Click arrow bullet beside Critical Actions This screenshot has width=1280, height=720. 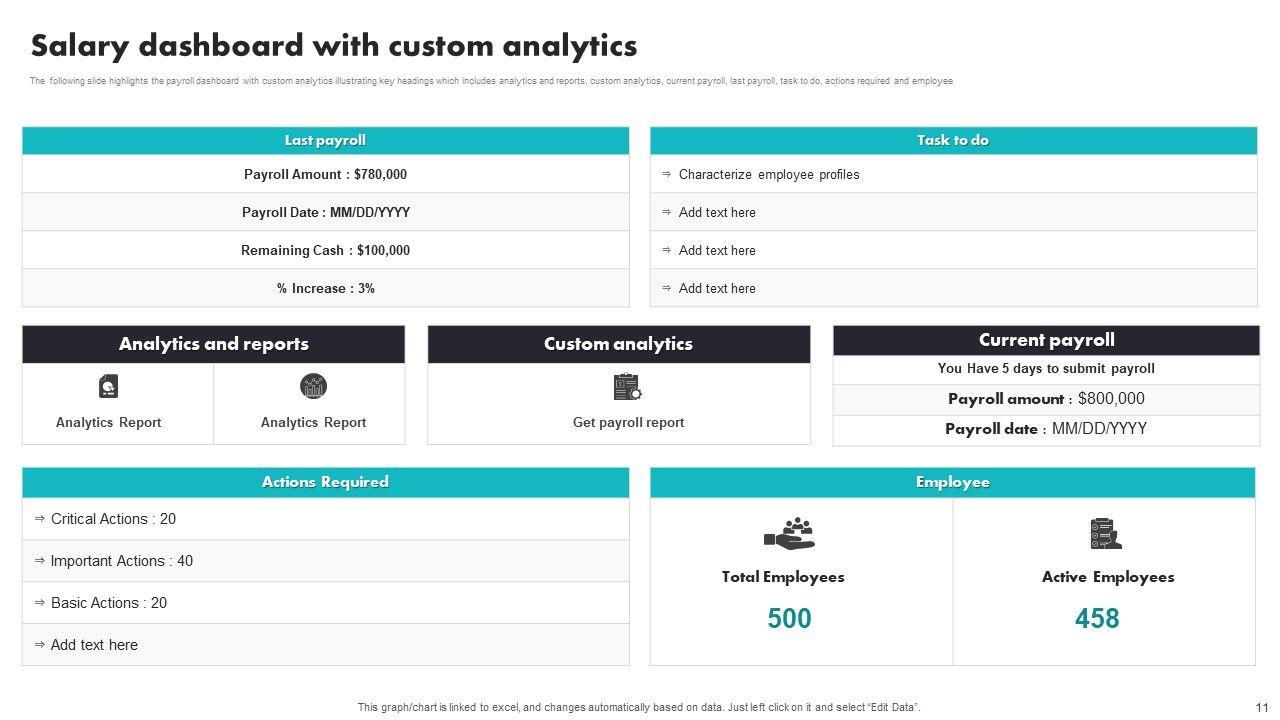[40, 519]
